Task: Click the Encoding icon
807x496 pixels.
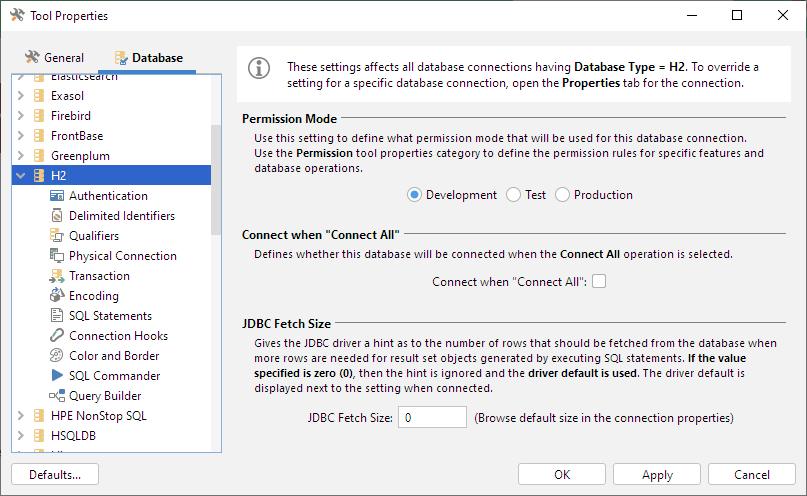Action: click(x=57, y=296)
